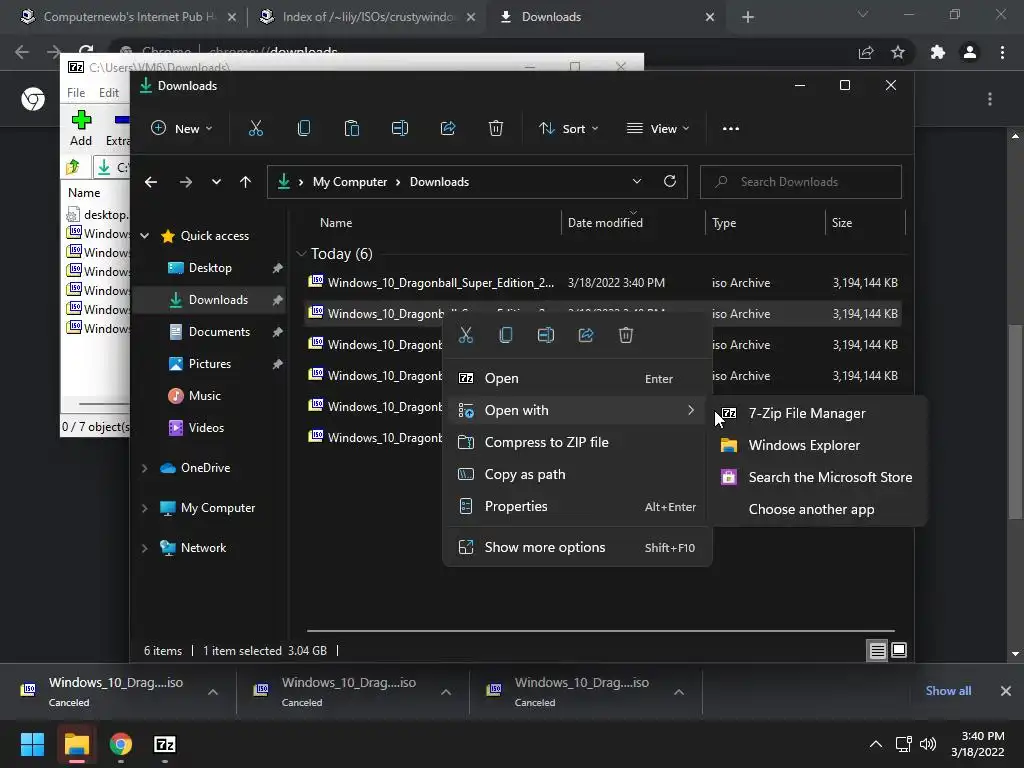
Task: Go back in Explorer navigation
Action: pyautogui.click(x=151, y=182)
